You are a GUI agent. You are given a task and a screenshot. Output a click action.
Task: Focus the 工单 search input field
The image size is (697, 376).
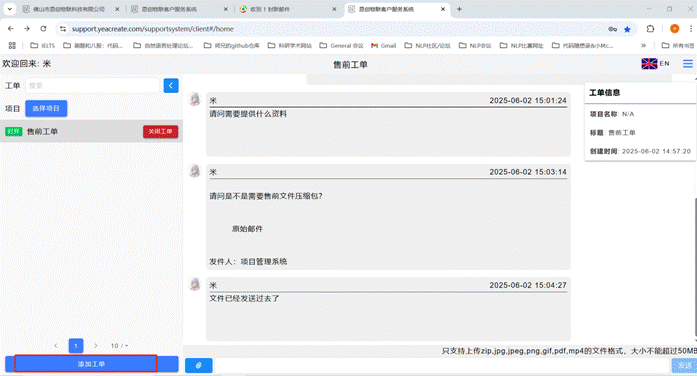click(x=92, y=85)
